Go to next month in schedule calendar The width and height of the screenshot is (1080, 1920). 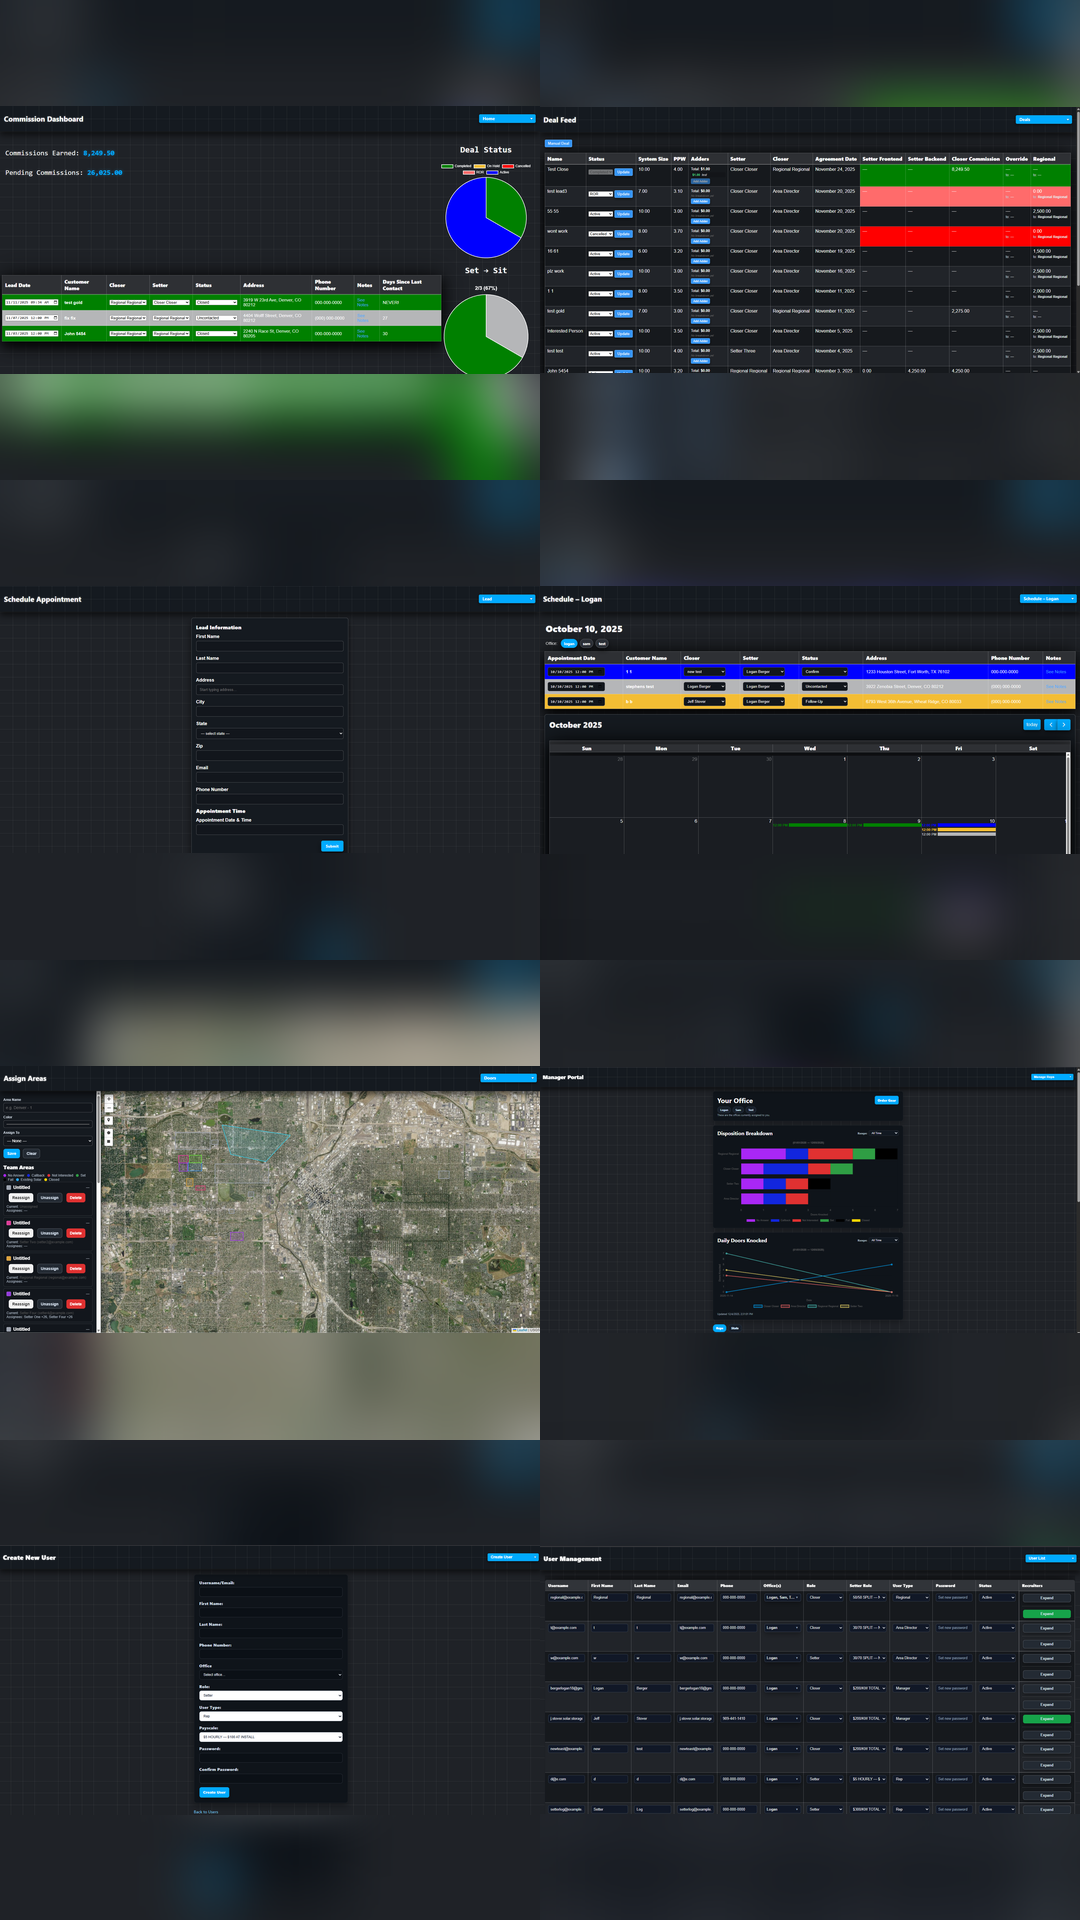(1064, 725)
